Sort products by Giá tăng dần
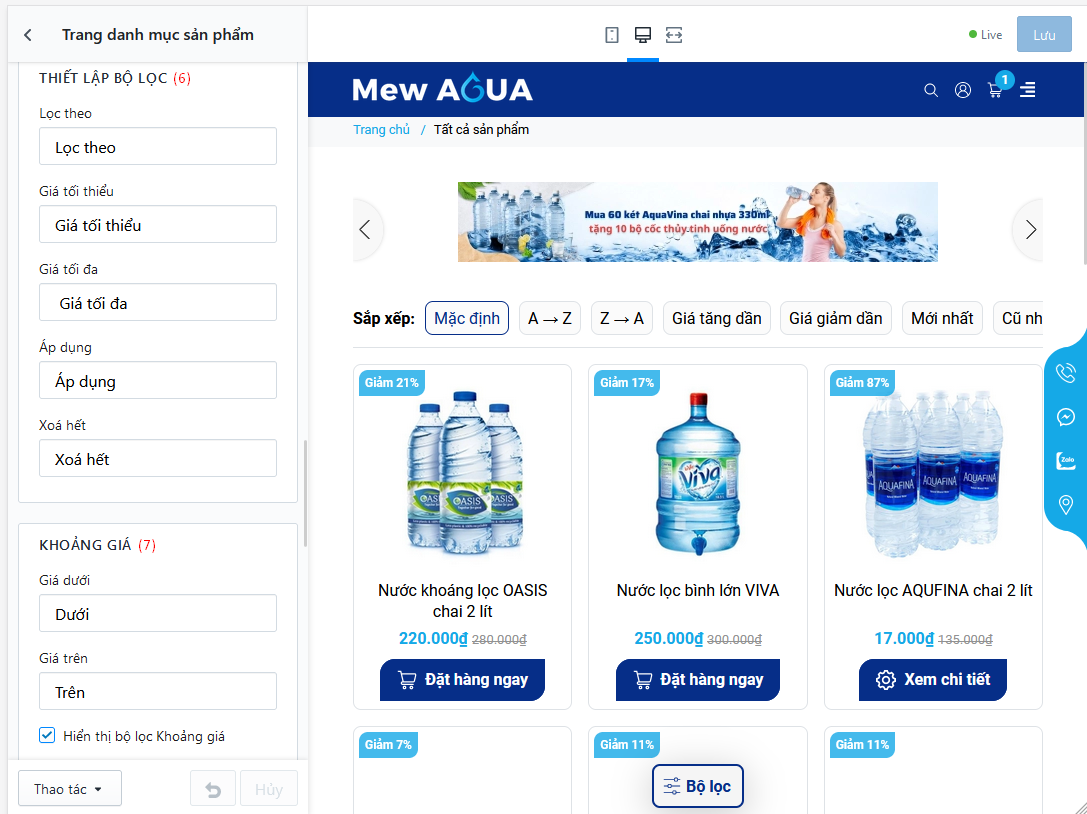This screenshot has height=814, width=1087. (x=716, y=318)
